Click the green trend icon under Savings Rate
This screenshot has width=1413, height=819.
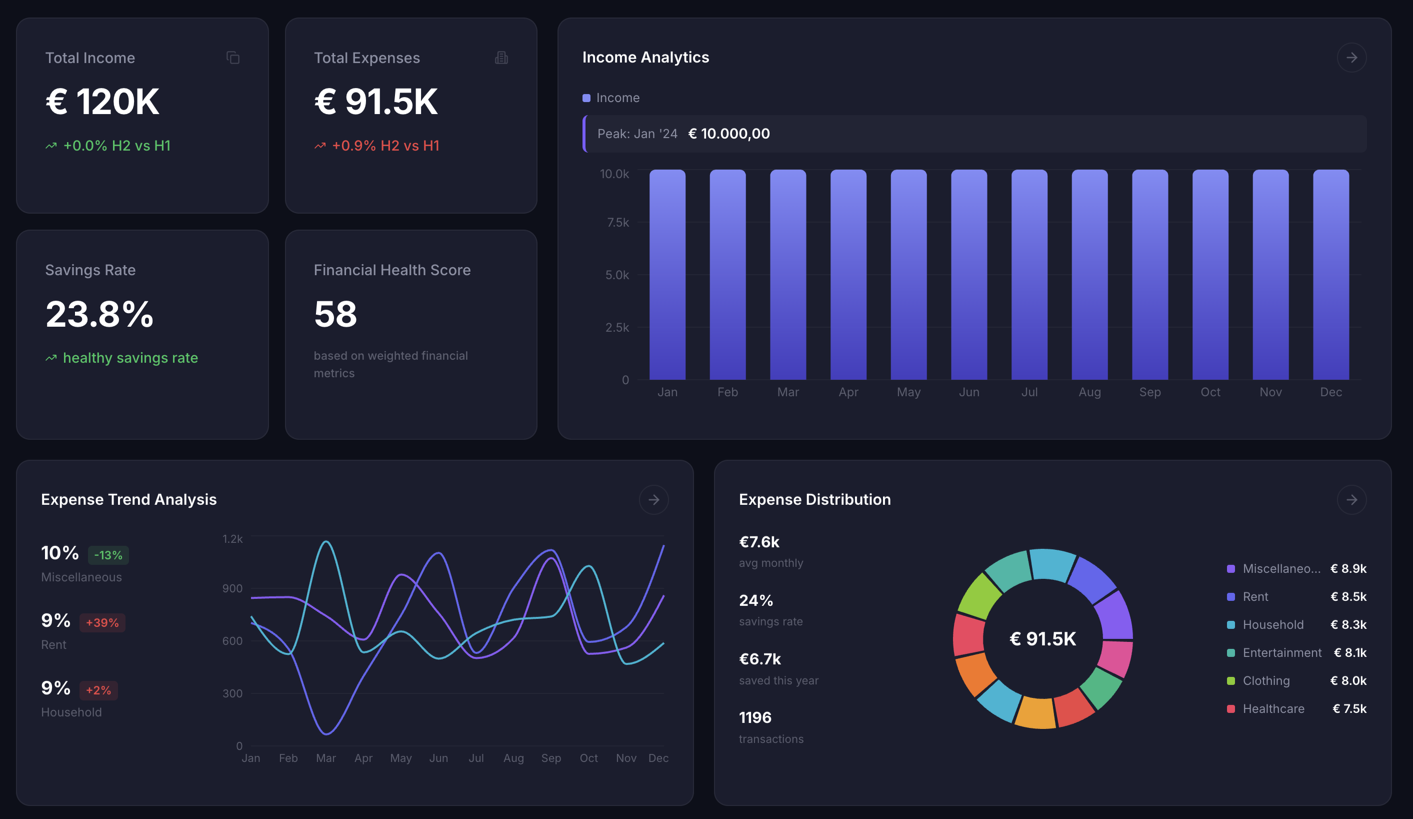pos(51,358)
